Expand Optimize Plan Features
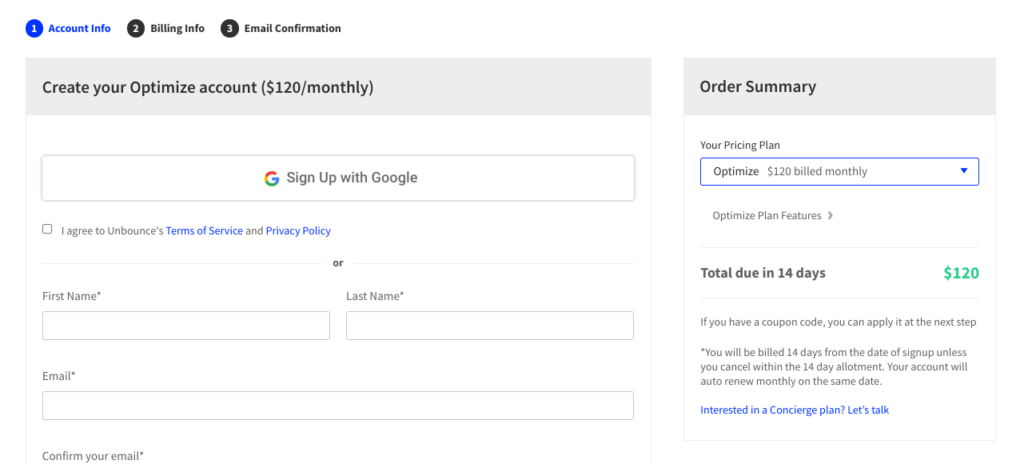The height and width of the screenshot is (464, 1024). coord(767,215)
